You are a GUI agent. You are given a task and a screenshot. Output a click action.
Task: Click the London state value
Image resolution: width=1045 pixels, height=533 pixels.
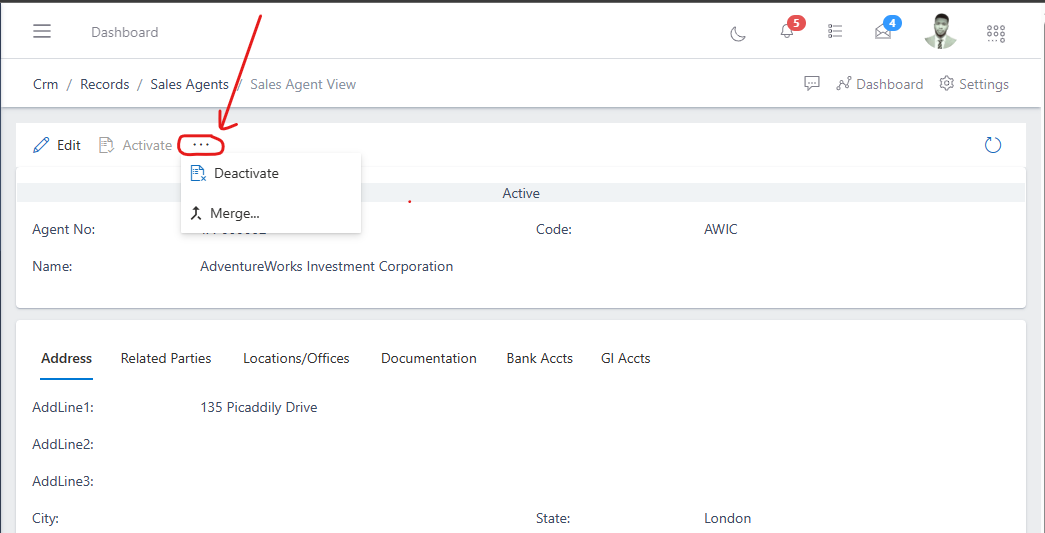727,518
